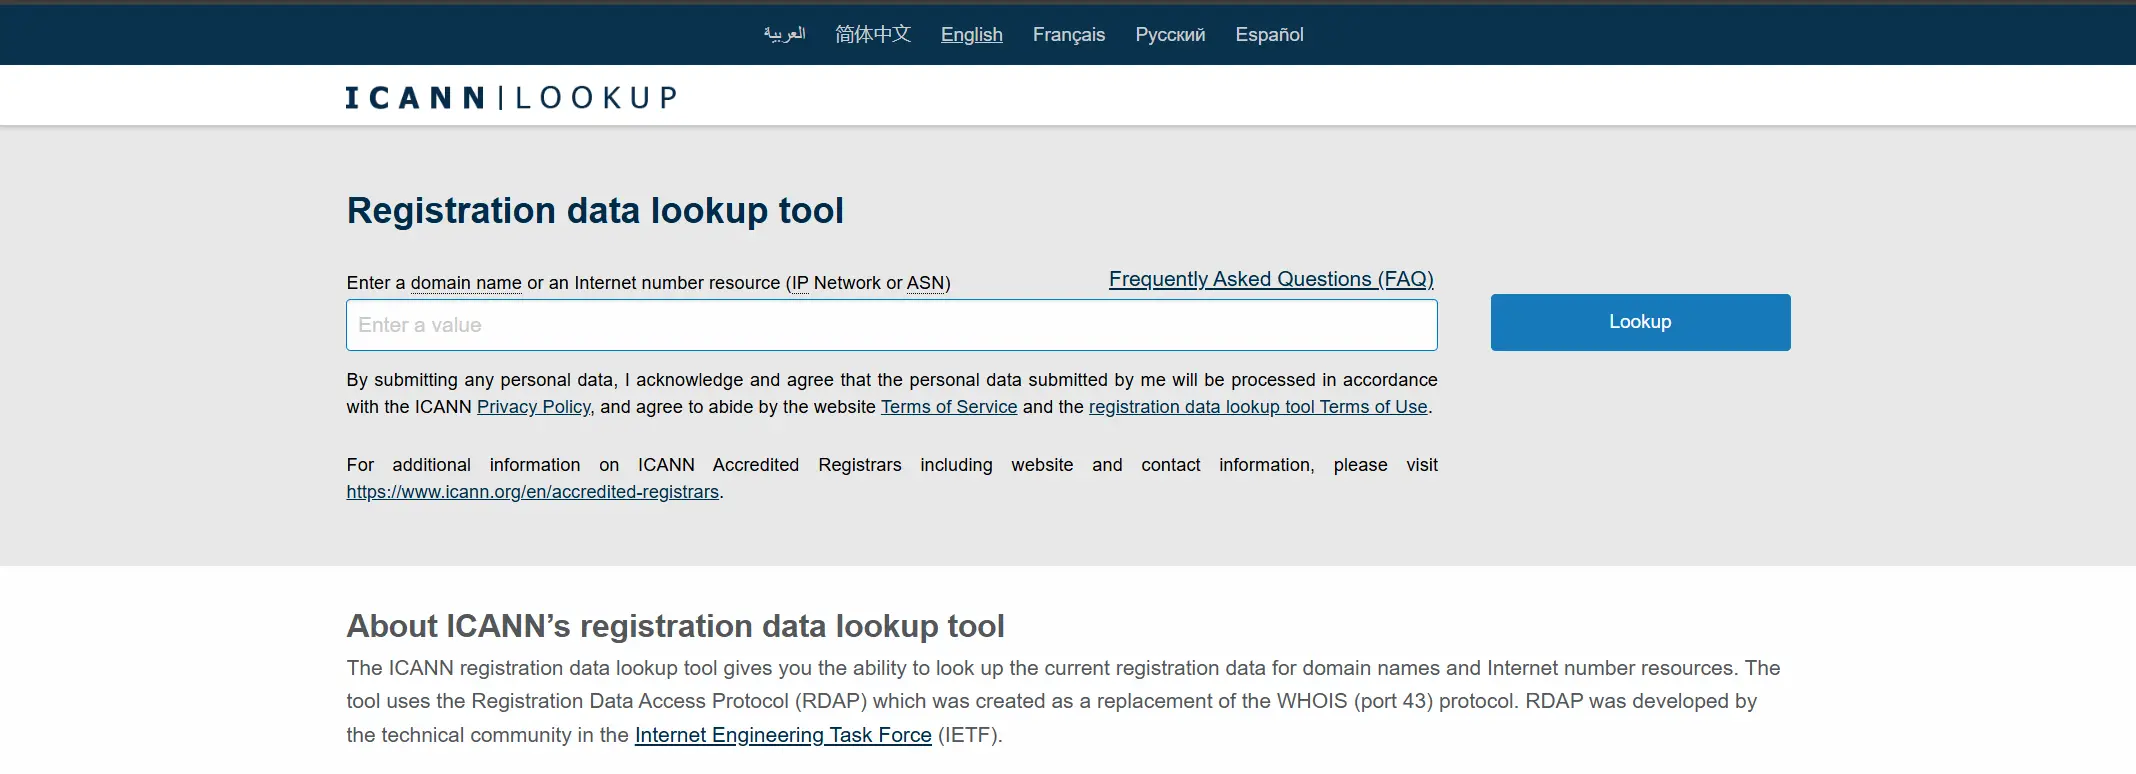The height and width of the screenshot is (774, 2136).
Task: Click the 'ASN' abbreviation in the label
Action: 925,283
